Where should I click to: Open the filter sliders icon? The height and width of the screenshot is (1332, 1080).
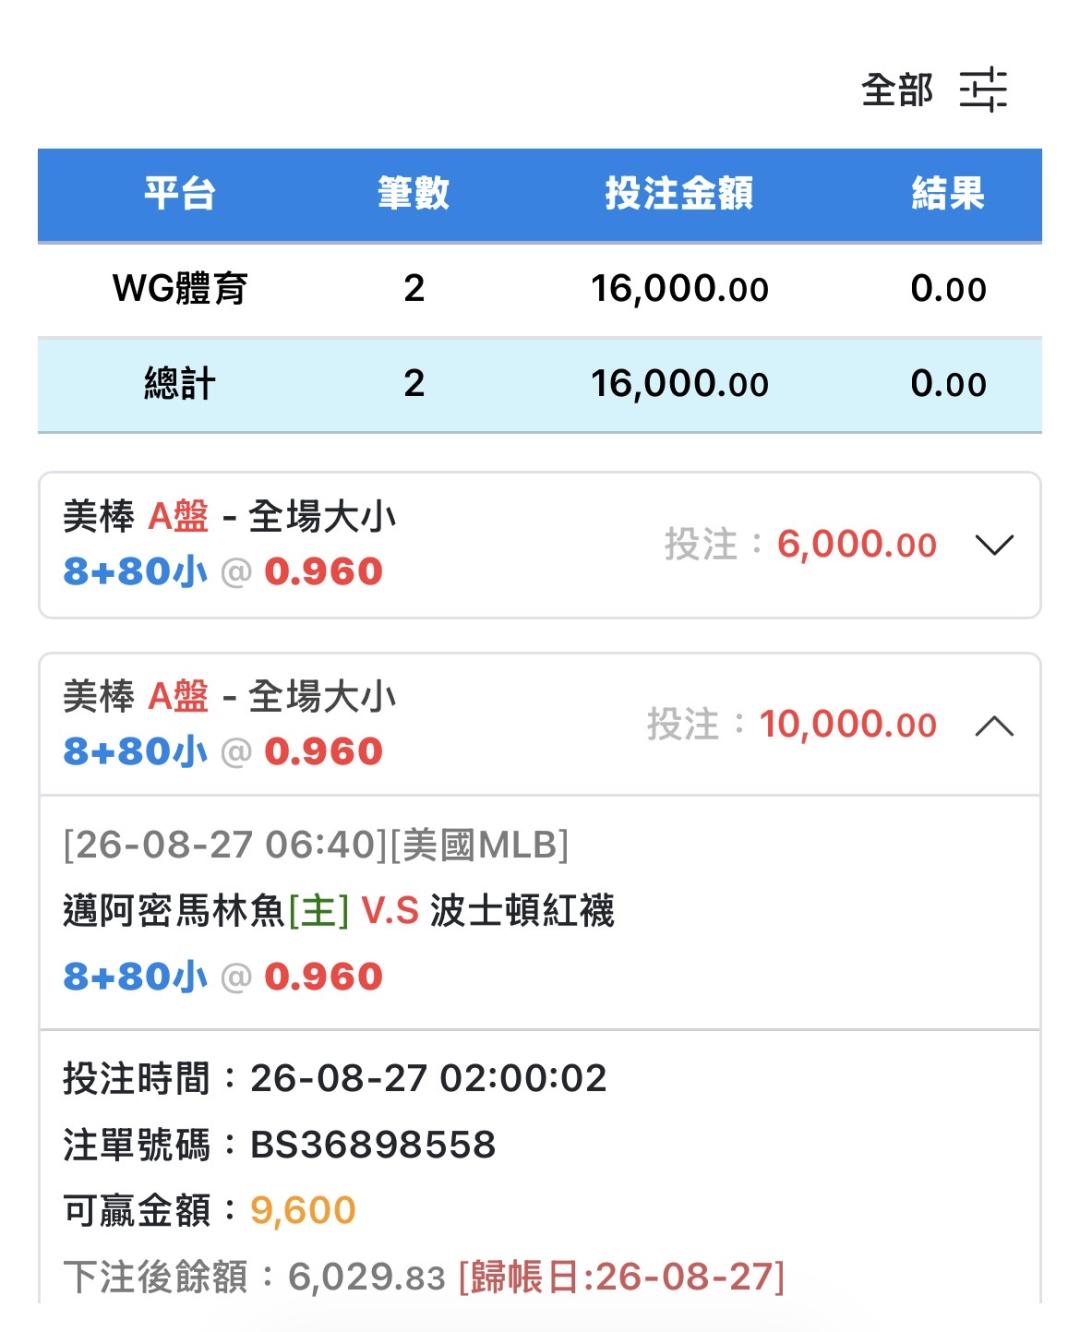click(983, 90)
